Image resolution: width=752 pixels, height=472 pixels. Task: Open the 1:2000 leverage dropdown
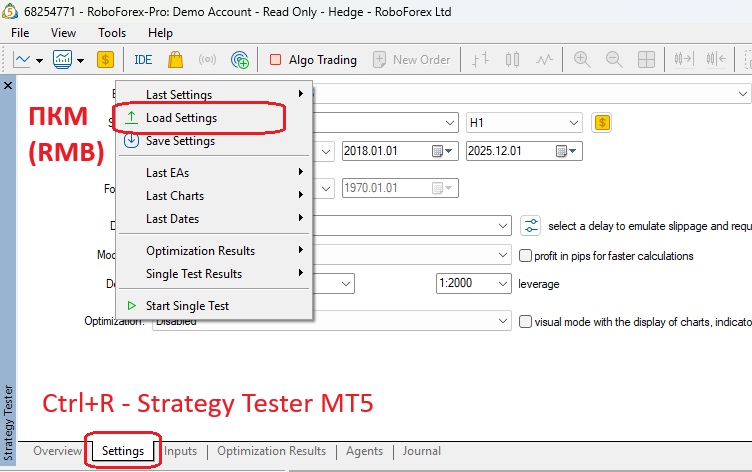pyautogui.click(x=473, y=283)
